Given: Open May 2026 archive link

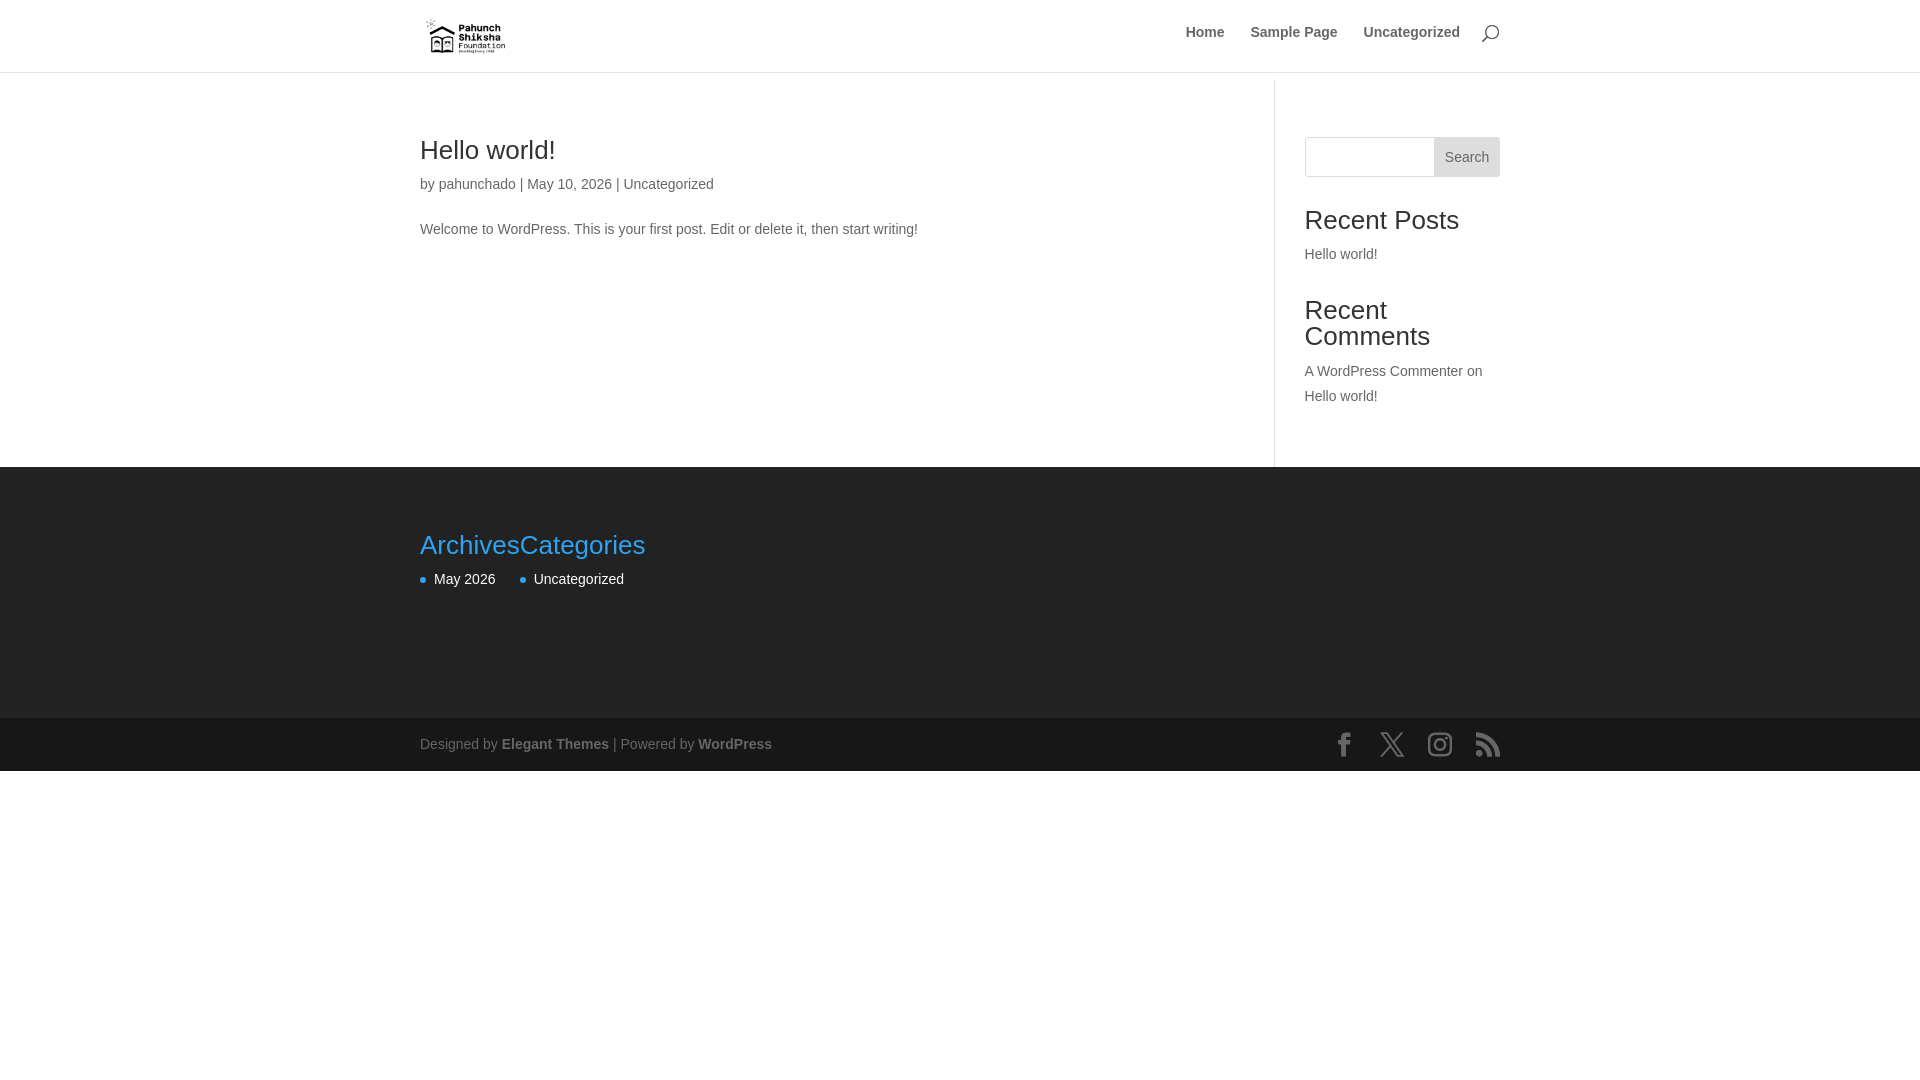Looking at the screenshot, I should pos(464,579).
